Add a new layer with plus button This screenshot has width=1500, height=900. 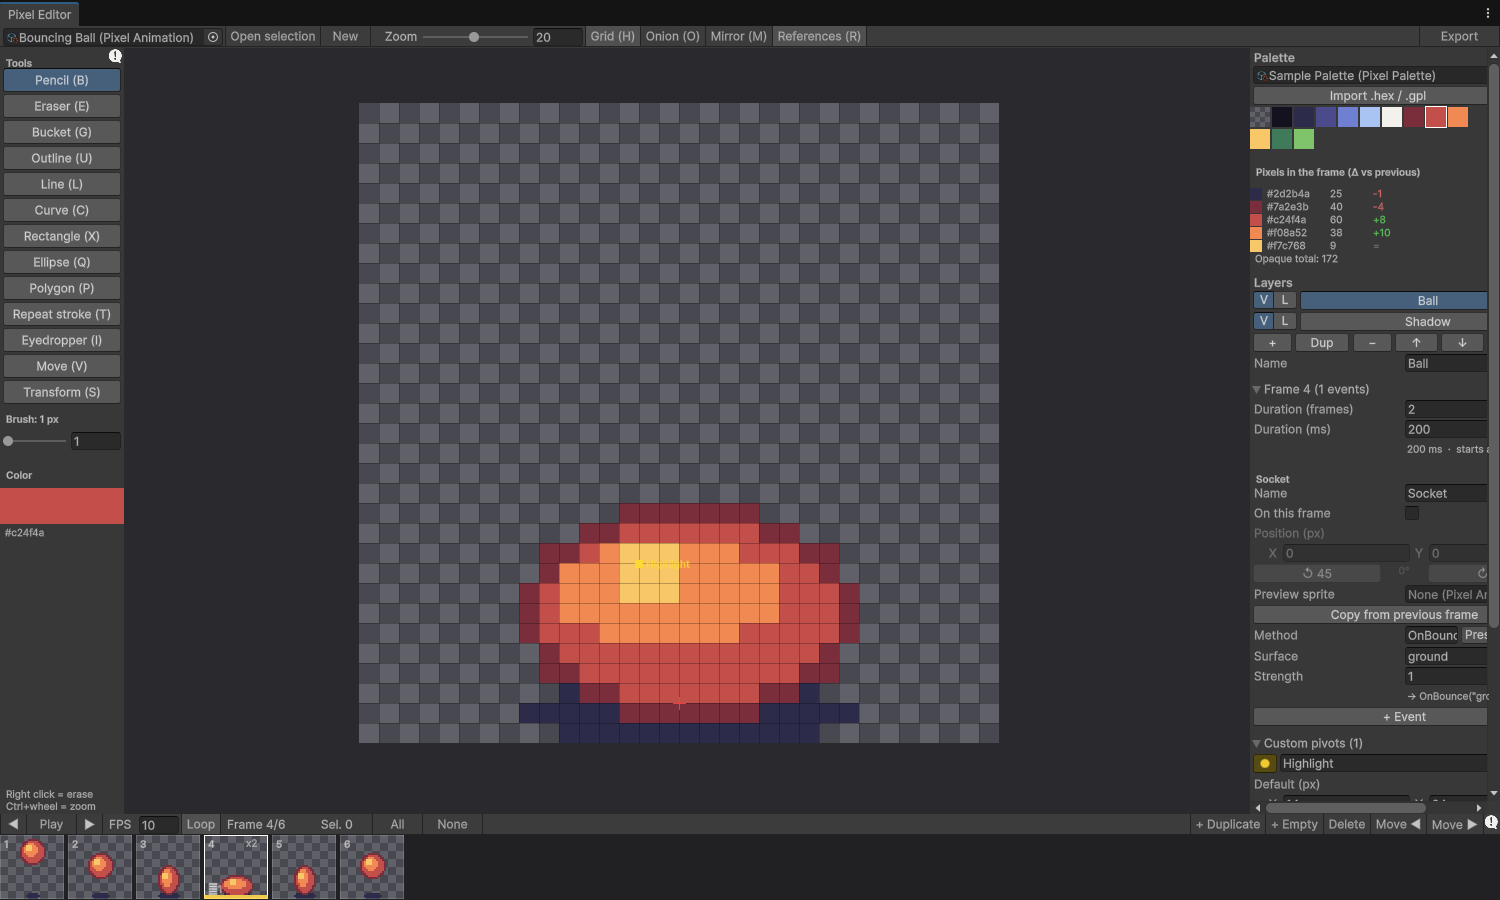point(1272,343)
